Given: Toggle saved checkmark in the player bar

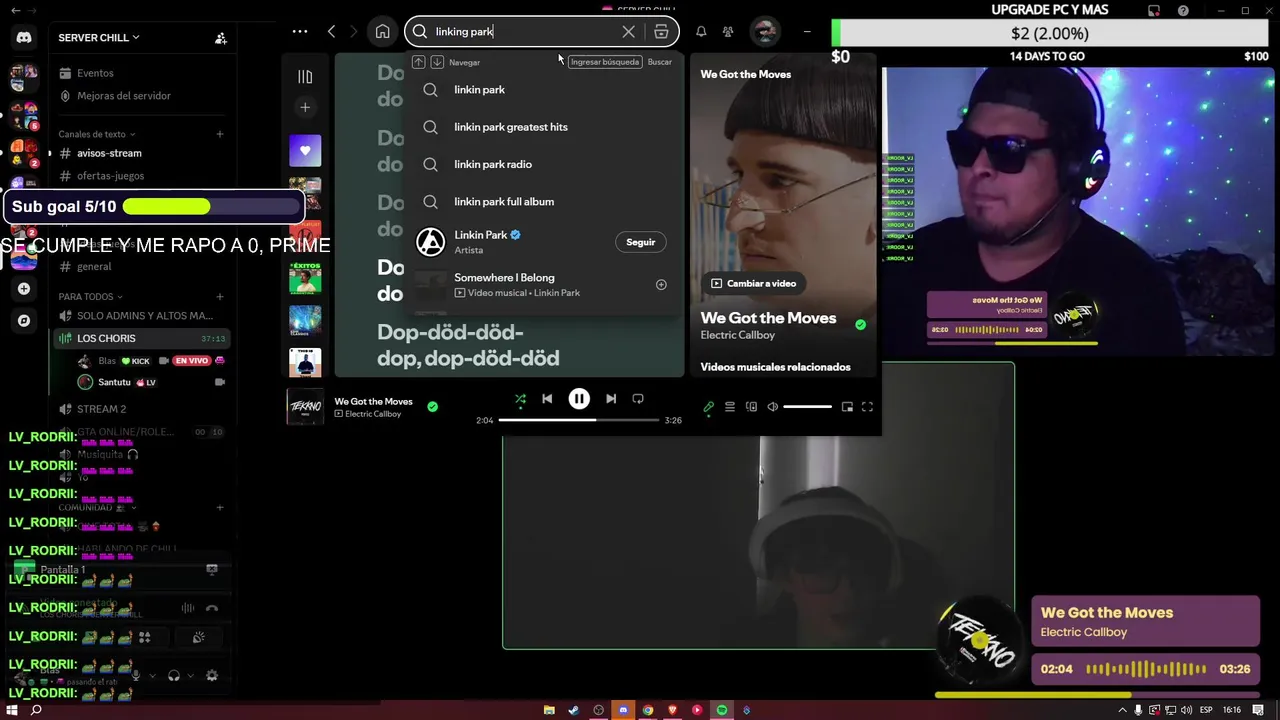Looking at the screenshot, I should pos(432,407).
